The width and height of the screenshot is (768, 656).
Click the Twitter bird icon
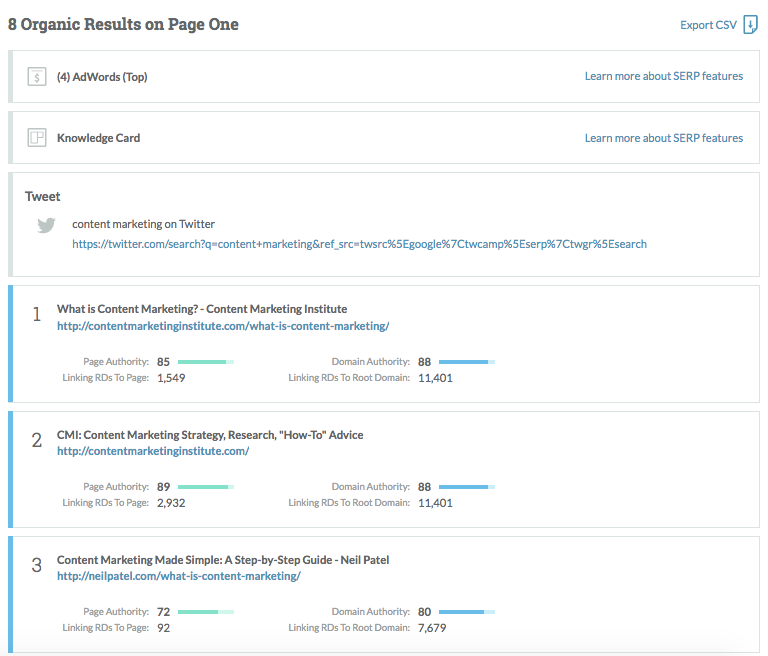click(x=47, y=225)
